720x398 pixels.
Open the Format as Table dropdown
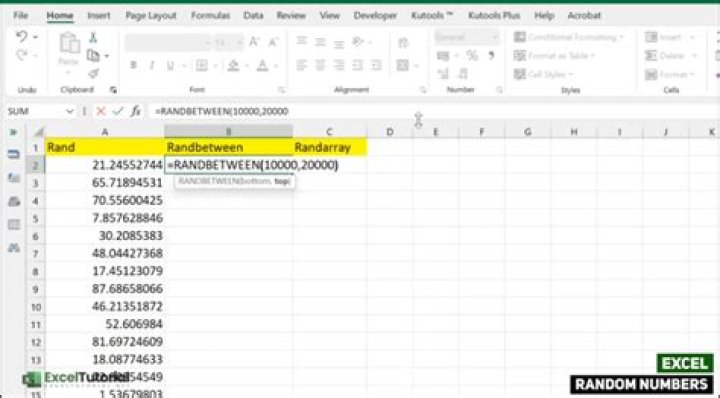554,56
